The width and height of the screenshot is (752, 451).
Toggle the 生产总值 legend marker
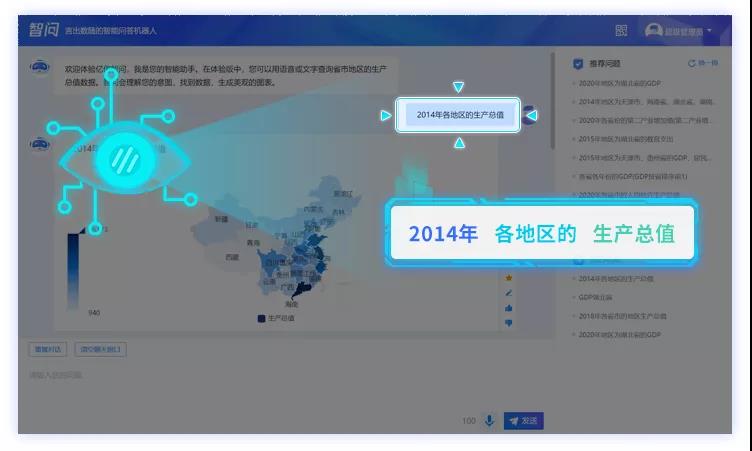pos(261,319)
